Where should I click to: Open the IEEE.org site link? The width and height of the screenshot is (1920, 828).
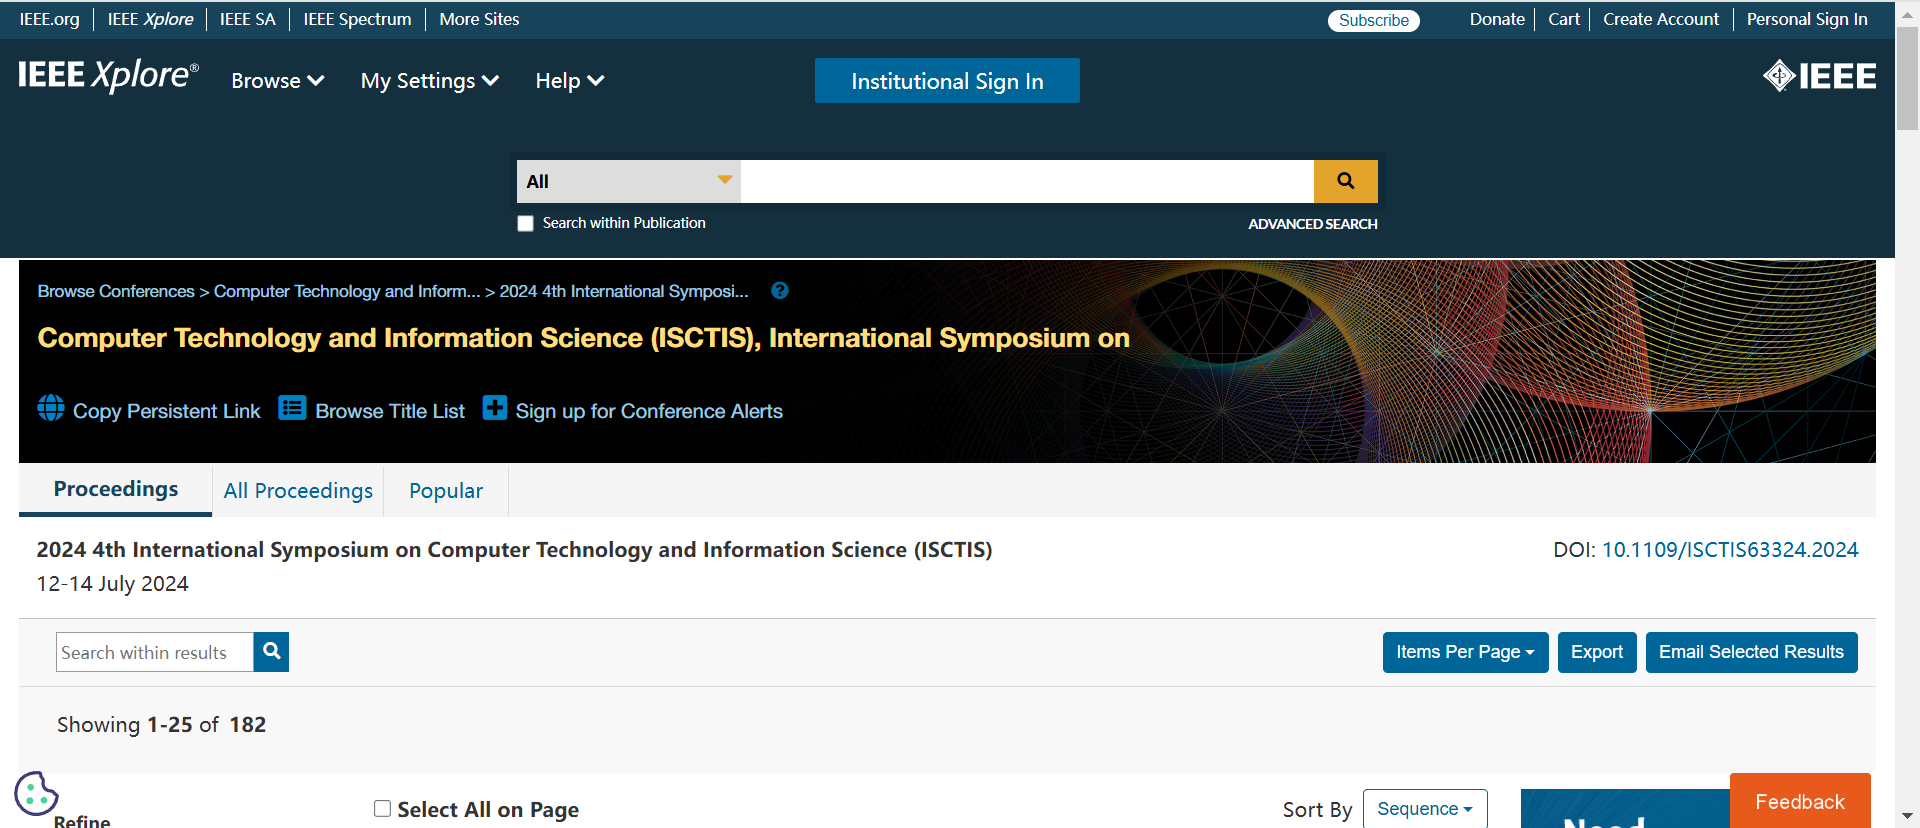[x=50, y=19]
